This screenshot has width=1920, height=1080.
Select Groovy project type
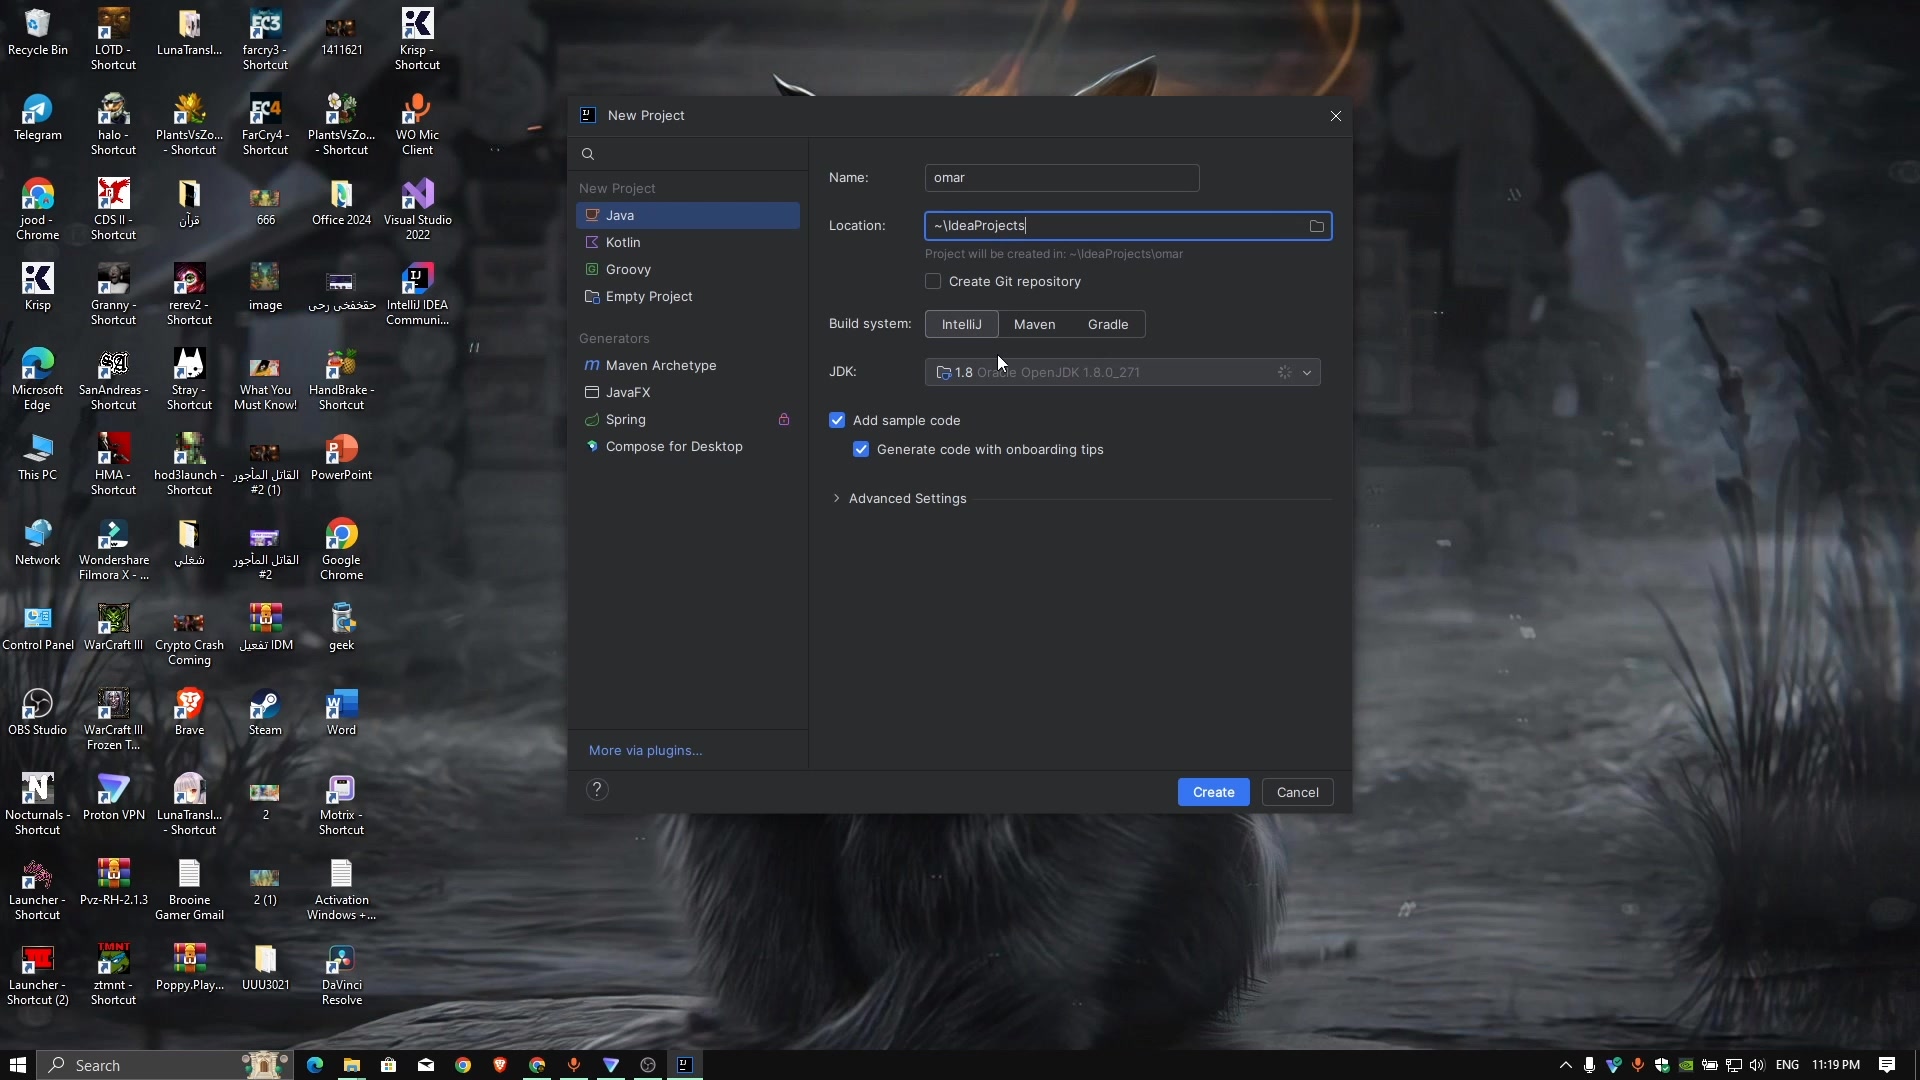[687, 269]
